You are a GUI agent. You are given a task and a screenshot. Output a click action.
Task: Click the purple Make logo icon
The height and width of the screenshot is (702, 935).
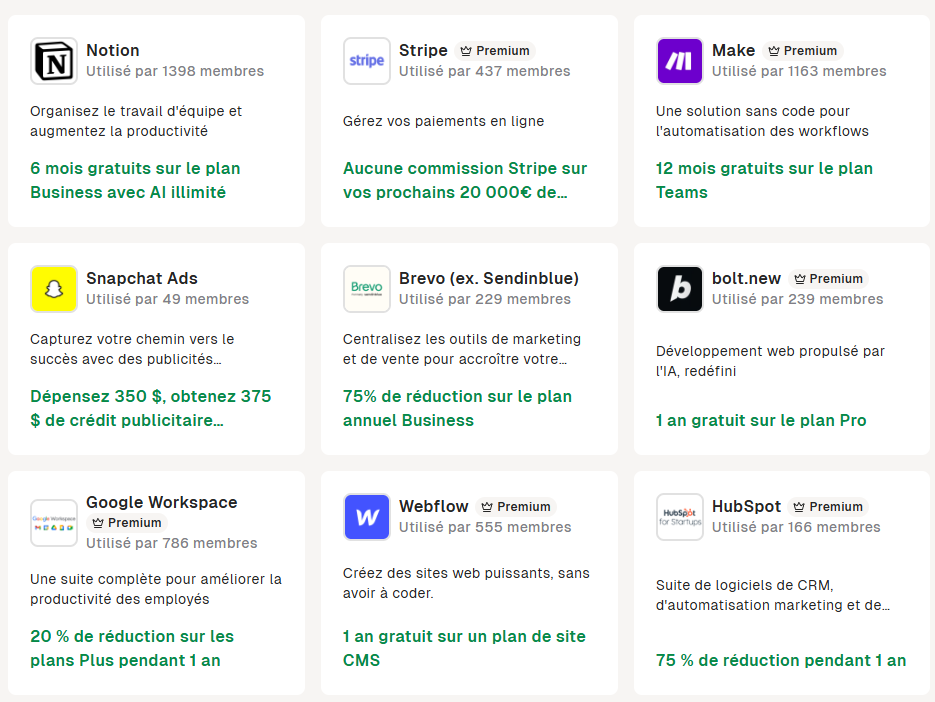point(680,61)
